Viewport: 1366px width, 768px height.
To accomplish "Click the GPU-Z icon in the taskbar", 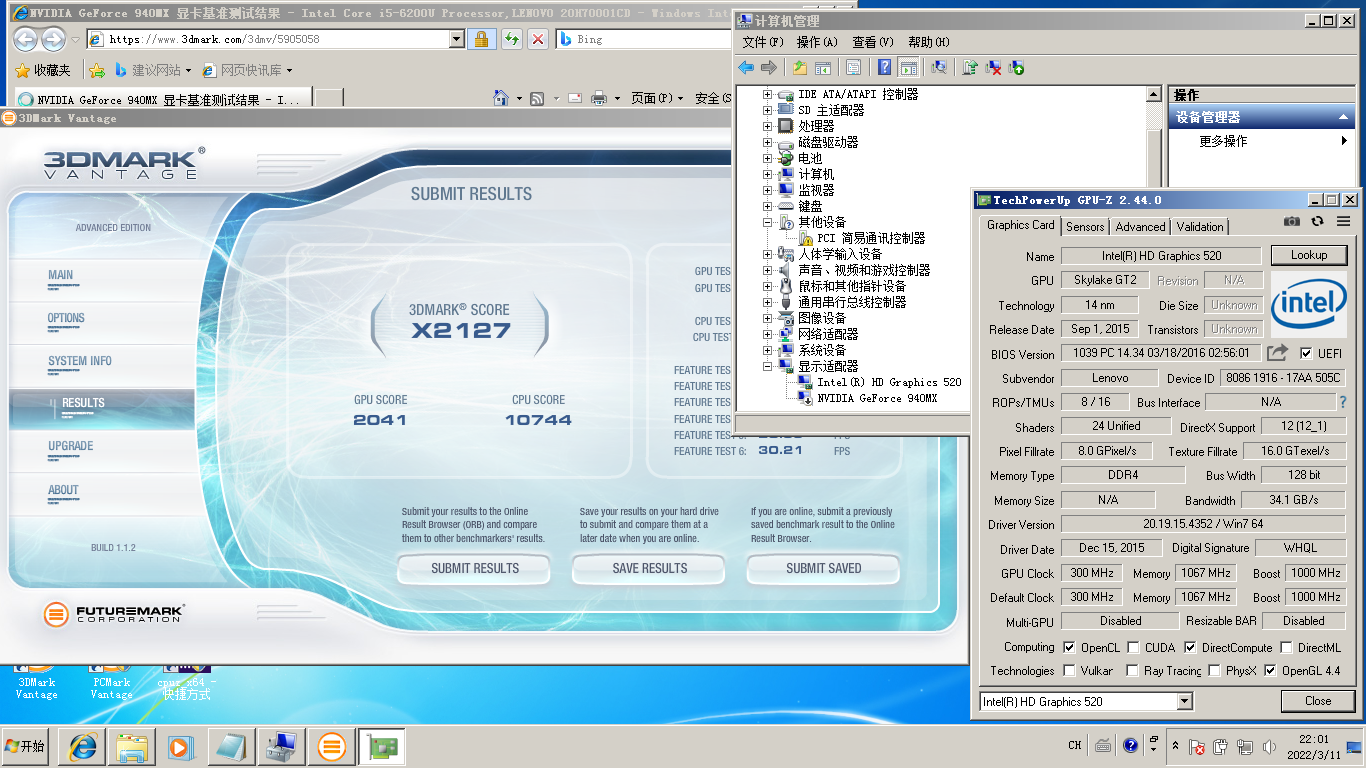I will click(382, 746).
